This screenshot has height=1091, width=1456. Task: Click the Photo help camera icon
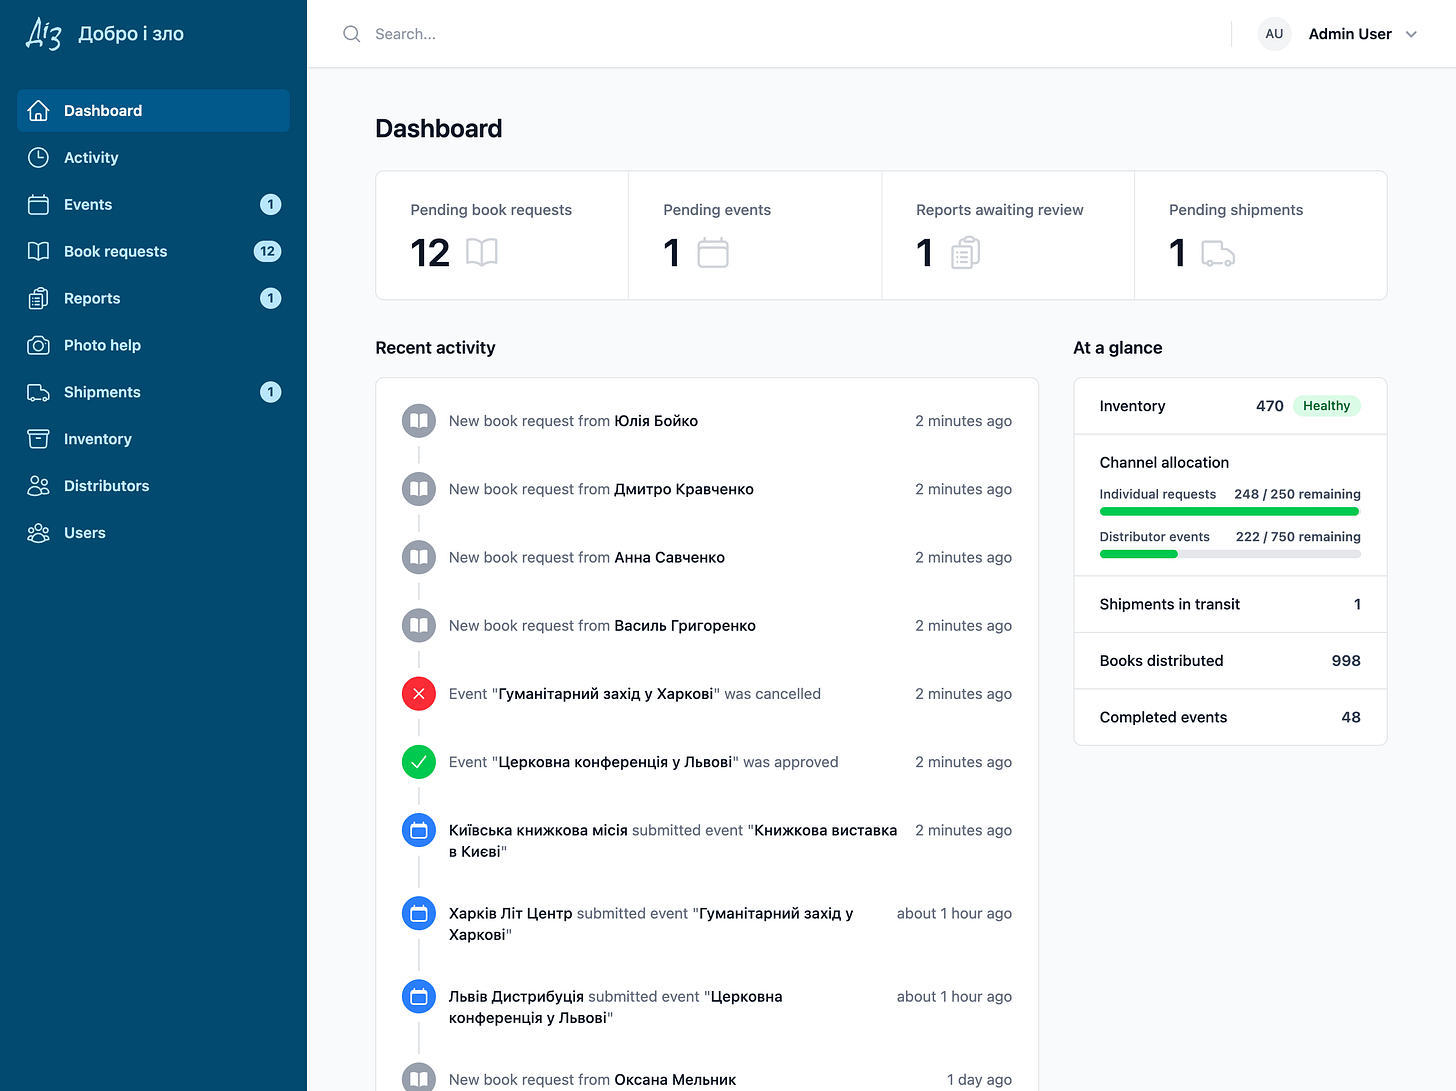38,345
